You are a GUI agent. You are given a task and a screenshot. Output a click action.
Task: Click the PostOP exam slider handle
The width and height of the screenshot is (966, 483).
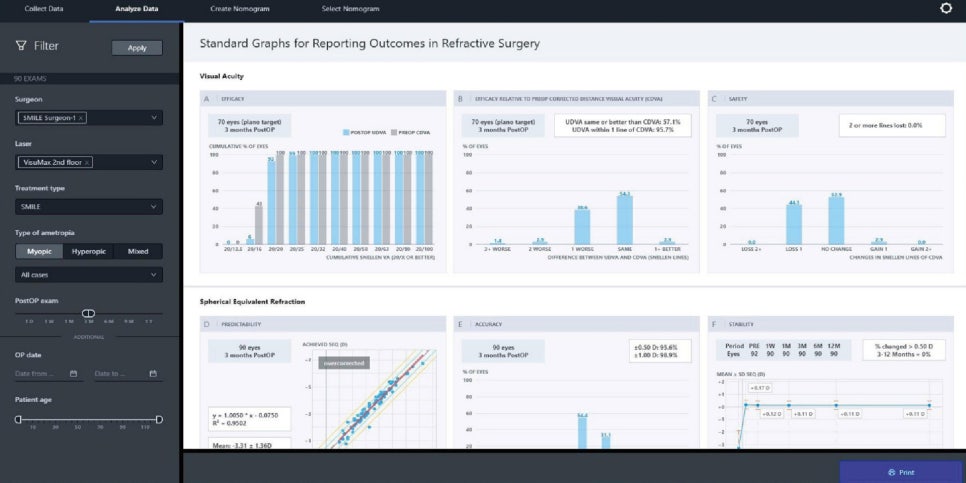[89, 314]
